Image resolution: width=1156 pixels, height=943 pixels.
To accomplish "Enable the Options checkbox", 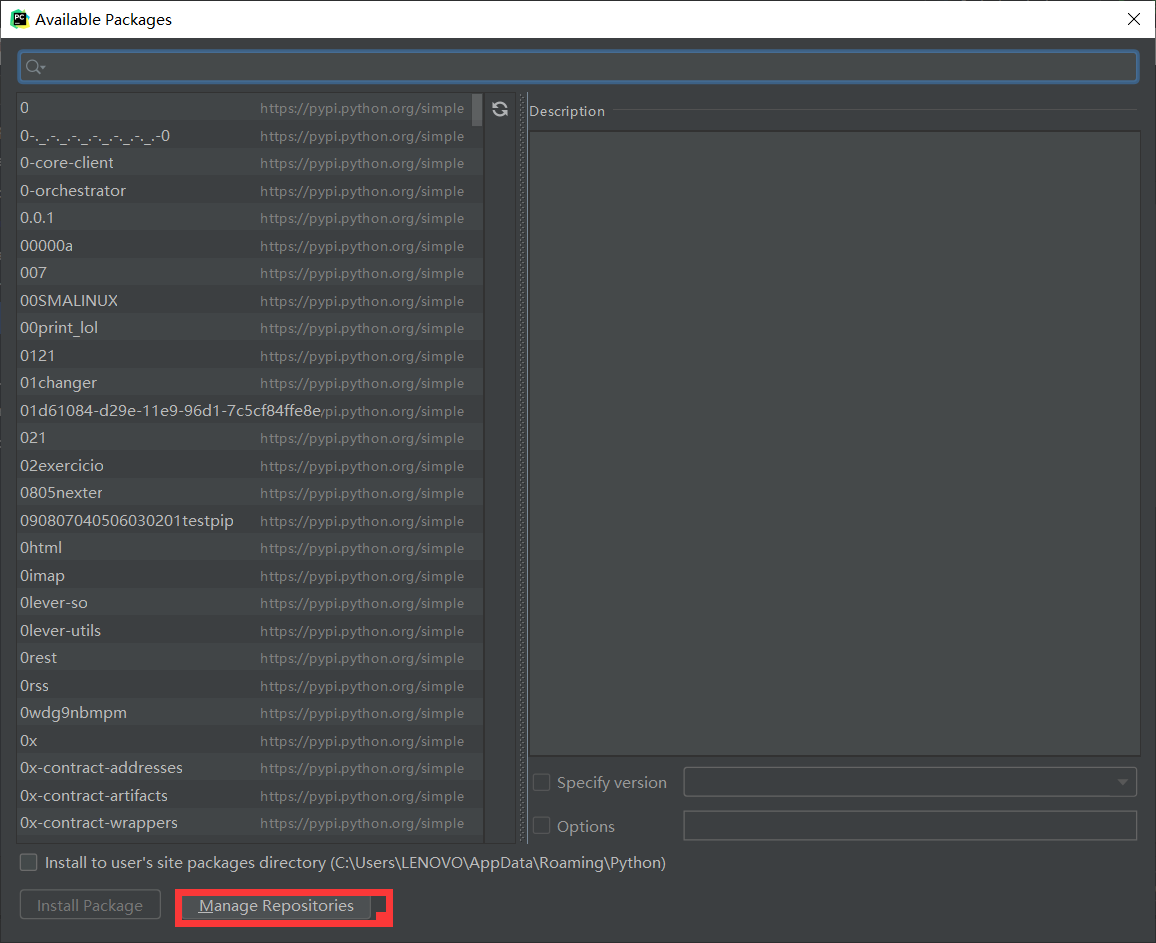I will [542, 826].
